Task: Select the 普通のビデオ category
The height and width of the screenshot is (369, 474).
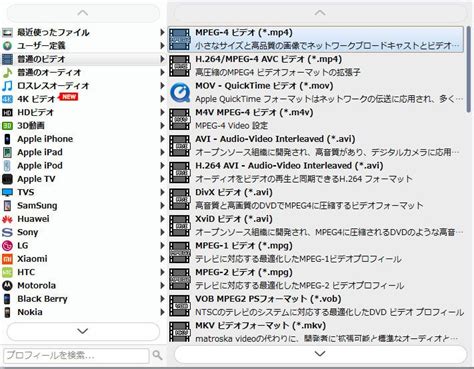Action: click(83, 59)
